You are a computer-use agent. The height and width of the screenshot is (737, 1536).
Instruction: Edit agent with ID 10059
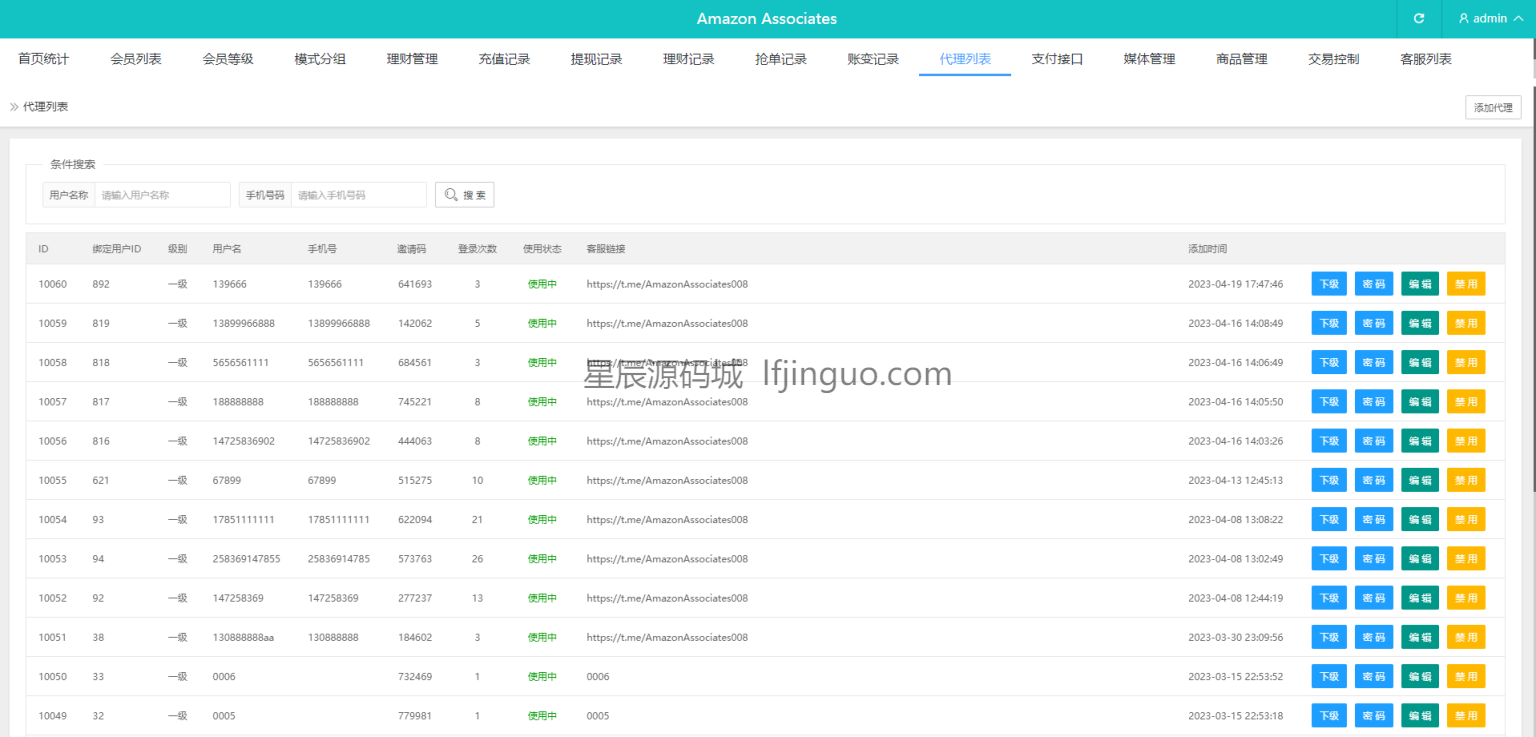pos(1420,323)
